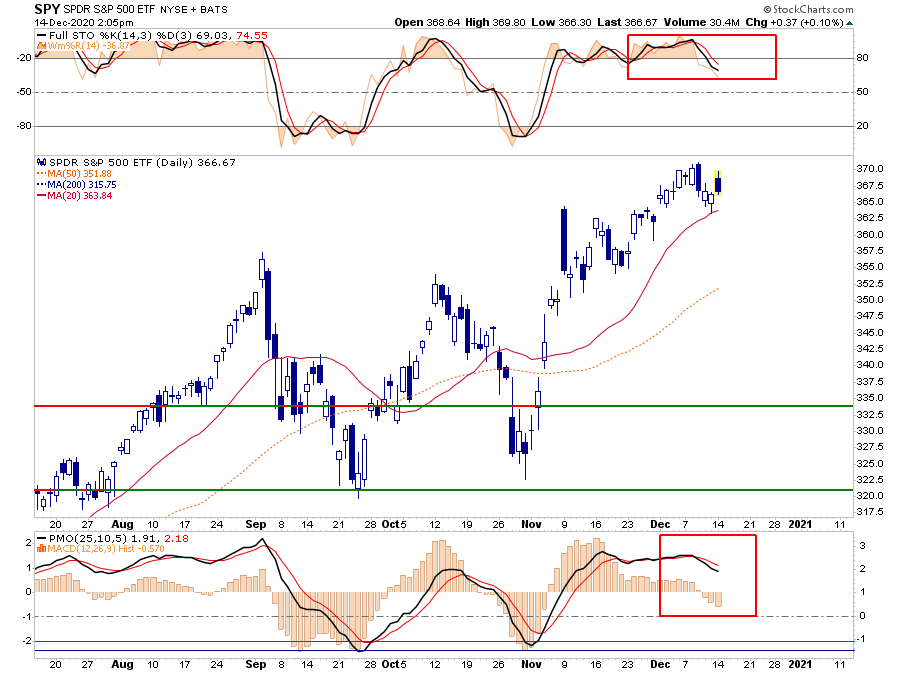
Task: Click the 370.0 price axis label
Action: 870,169
